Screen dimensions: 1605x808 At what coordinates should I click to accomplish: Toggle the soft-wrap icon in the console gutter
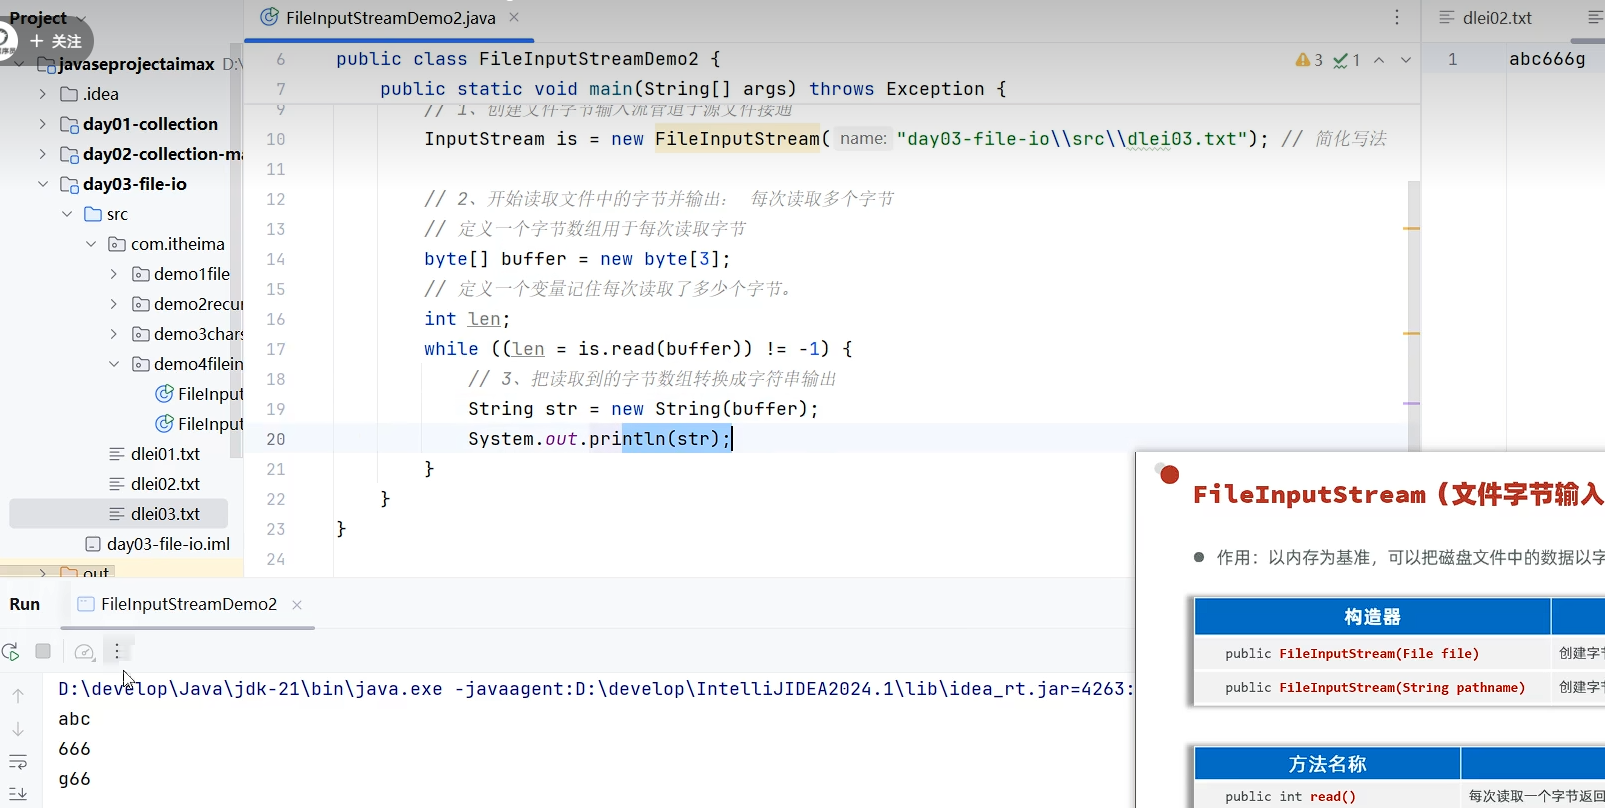(18, 762)
